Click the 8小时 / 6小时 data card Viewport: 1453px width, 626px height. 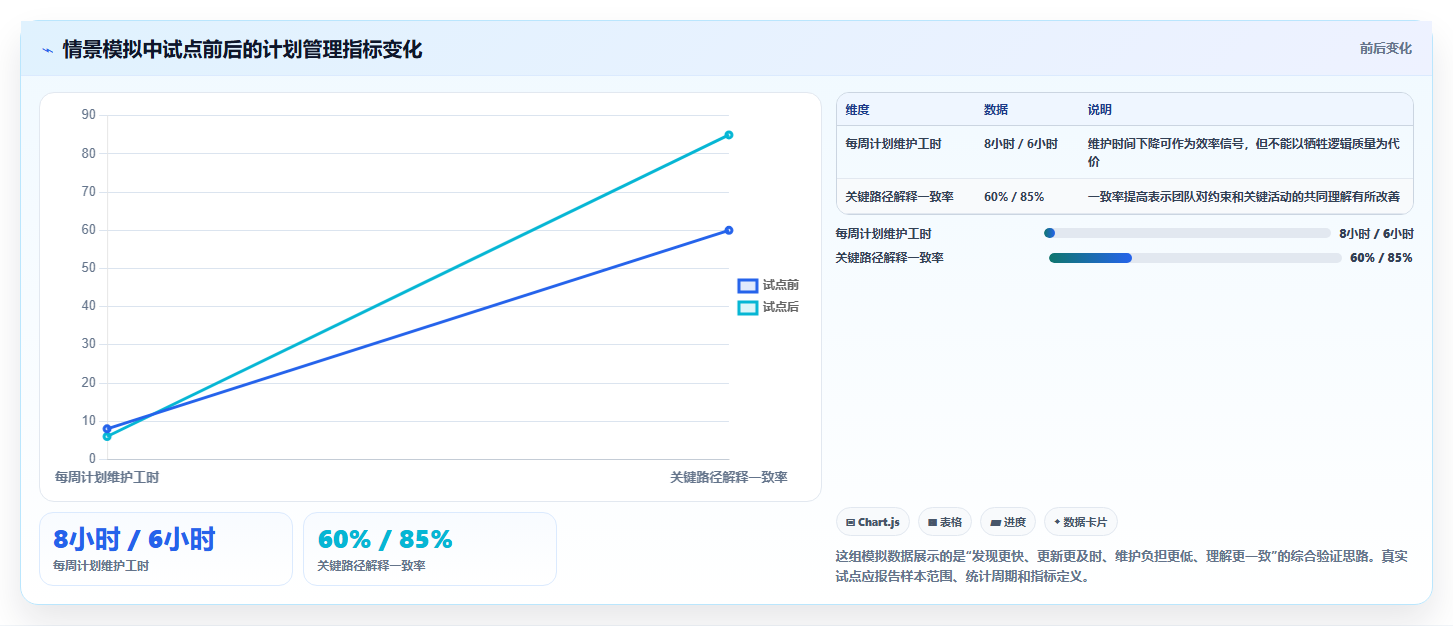(x=166, y=549)
